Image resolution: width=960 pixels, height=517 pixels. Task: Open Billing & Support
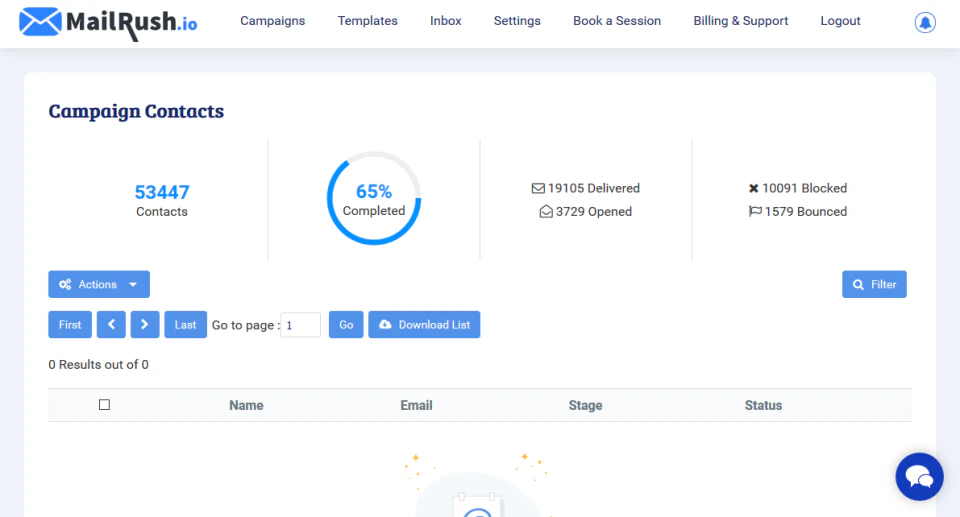(x=741, y=21)
